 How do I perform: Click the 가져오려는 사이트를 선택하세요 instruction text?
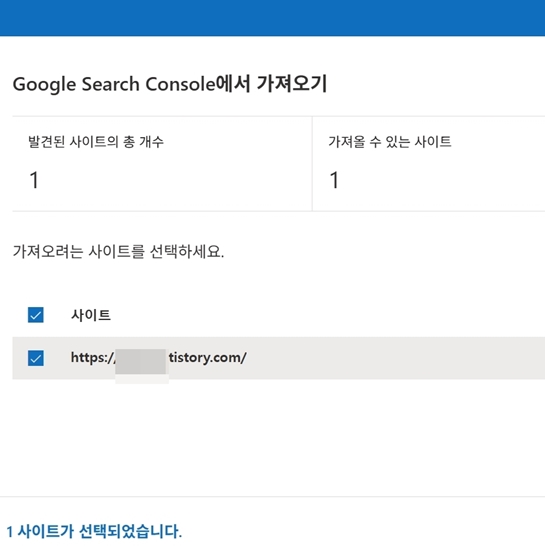click(x=118, y=251)
